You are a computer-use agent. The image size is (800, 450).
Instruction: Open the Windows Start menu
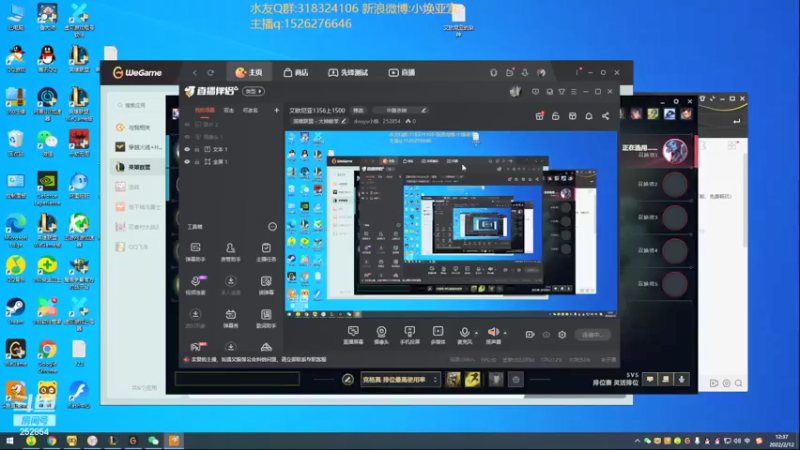click(x=10, y=440)
